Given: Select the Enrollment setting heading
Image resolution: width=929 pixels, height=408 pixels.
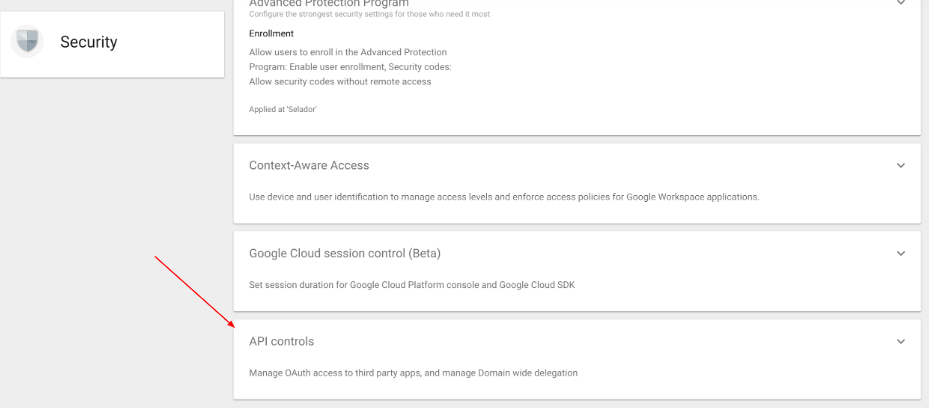Looking at the screenshot, I should (x=271, y=34).
